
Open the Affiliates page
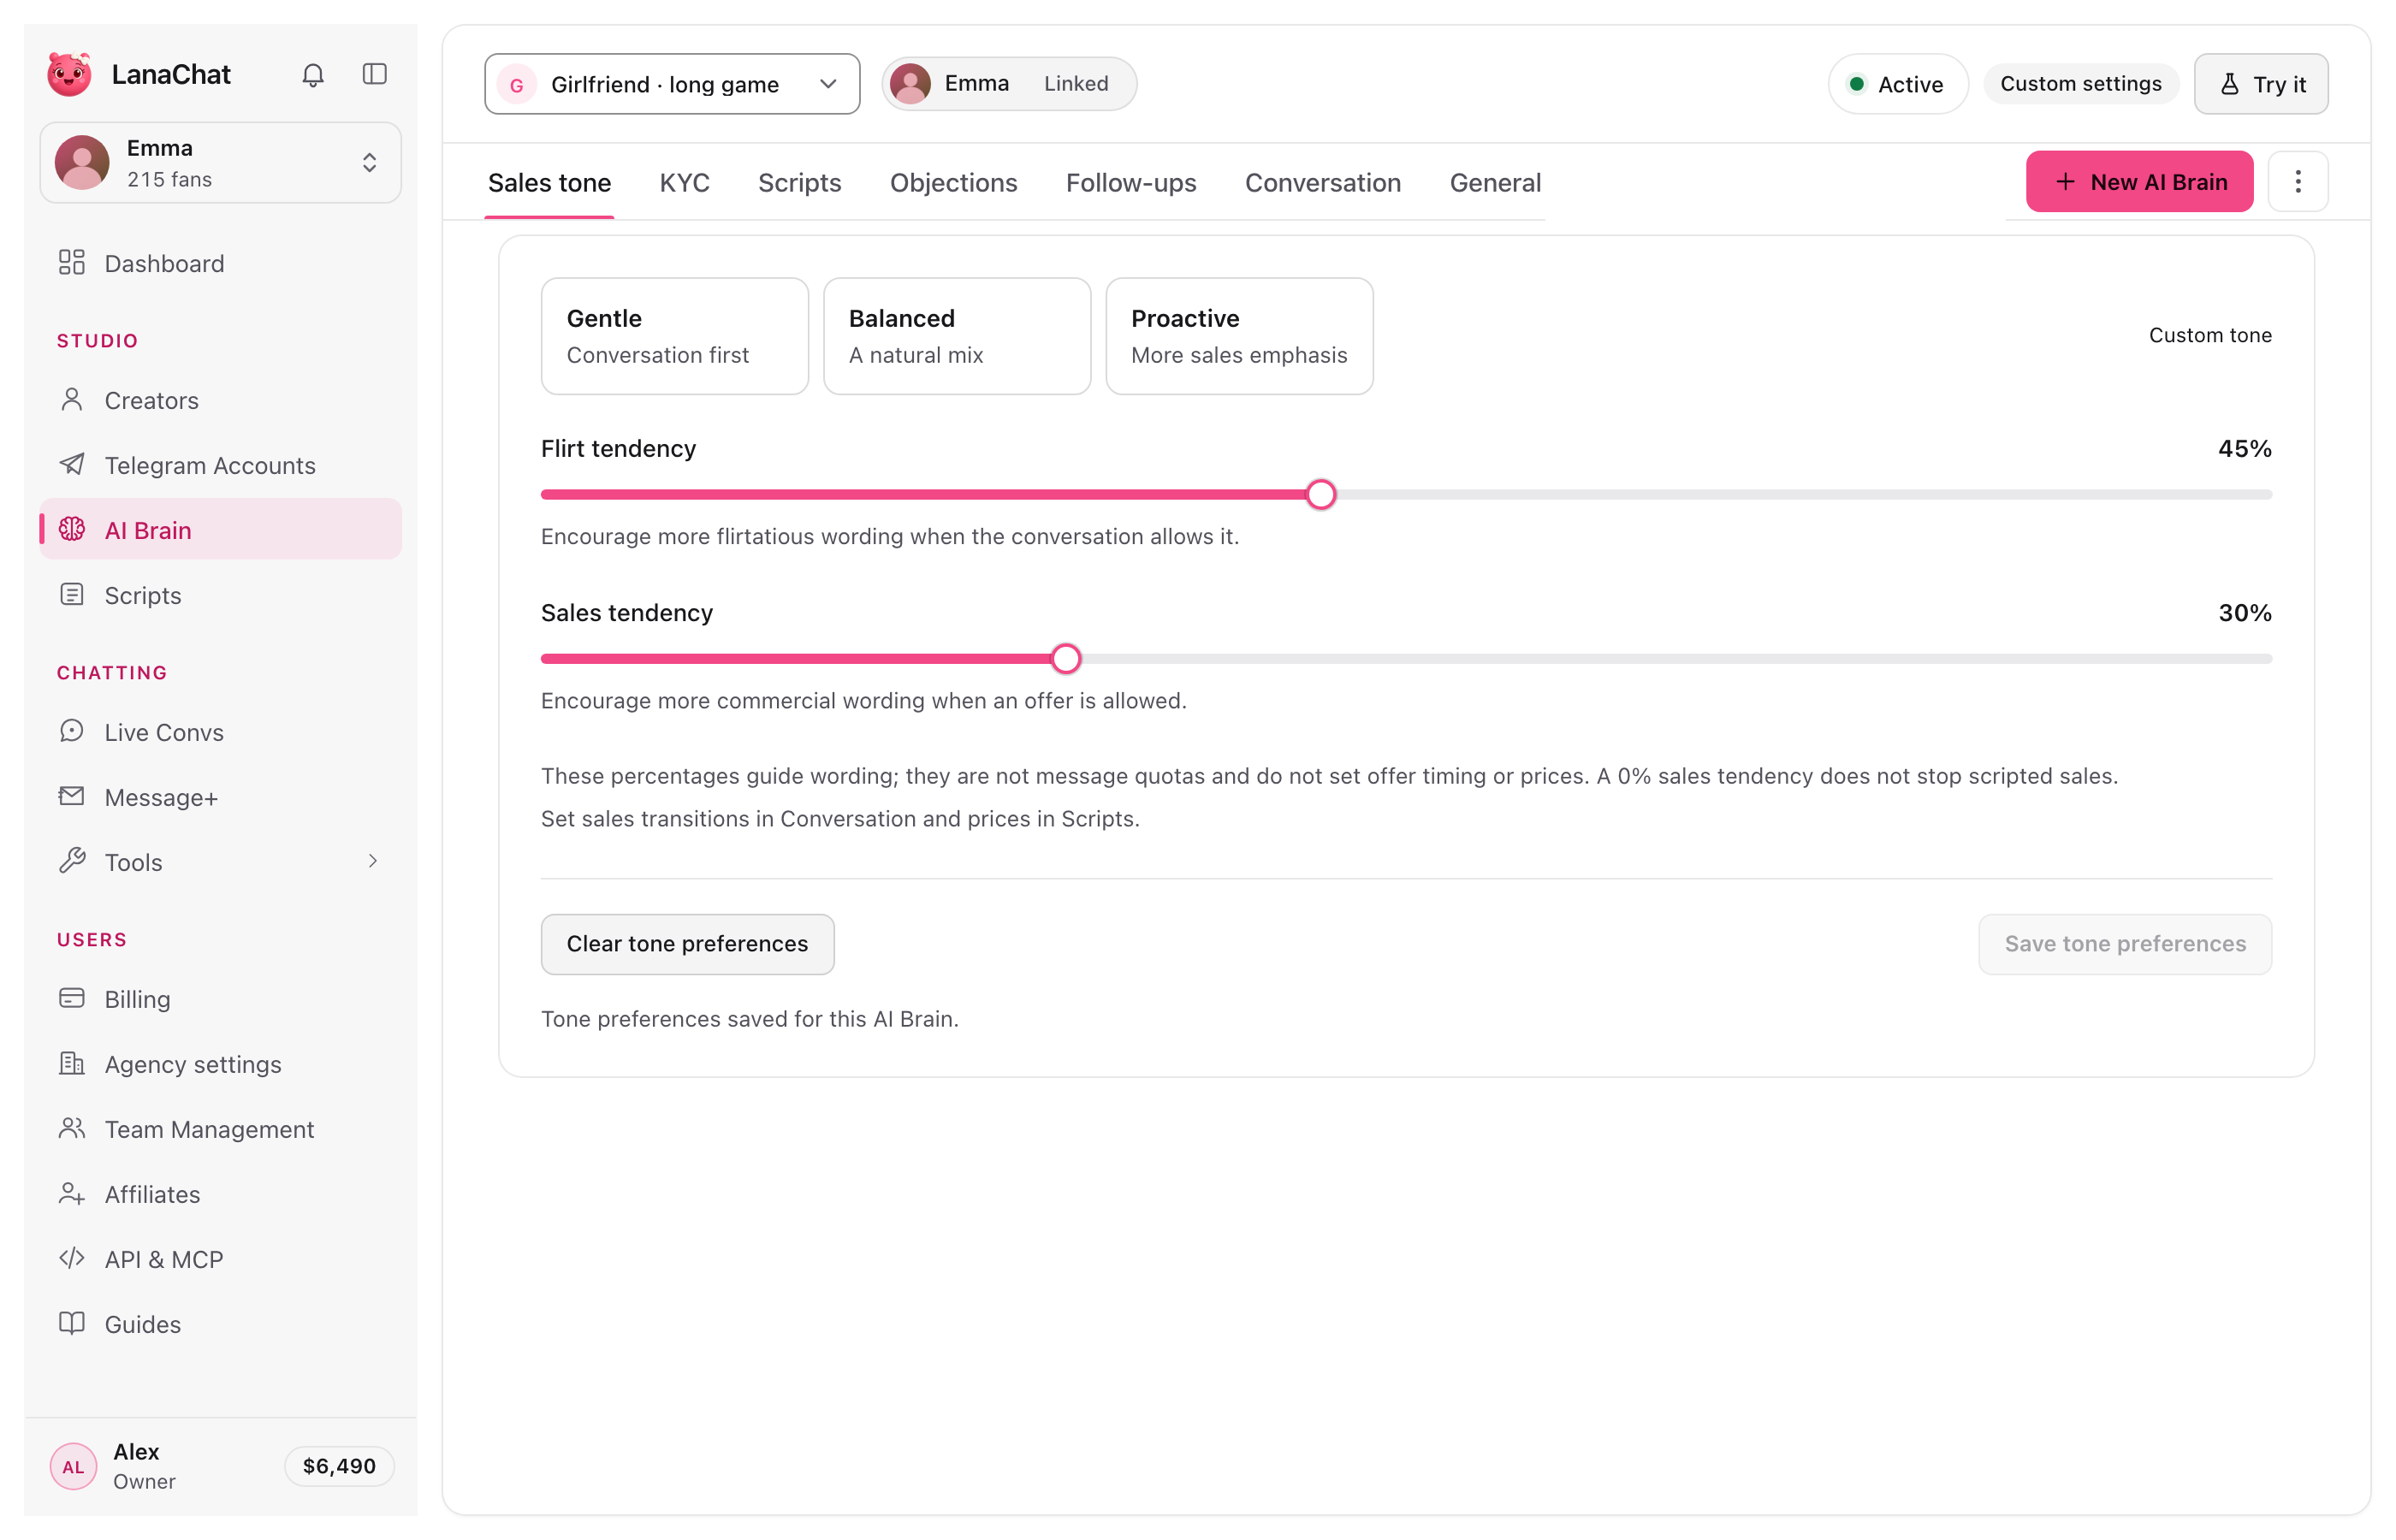coord(221,1194)
